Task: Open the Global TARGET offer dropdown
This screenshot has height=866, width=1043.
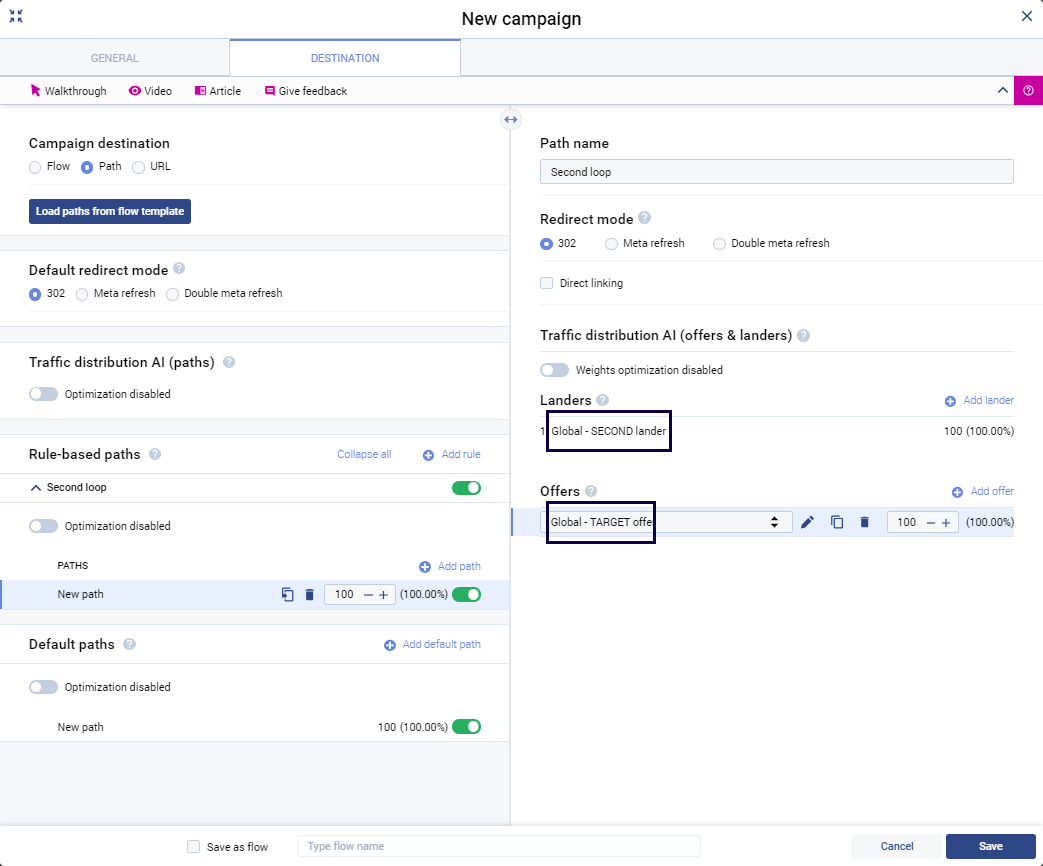Action: point(665,522)
